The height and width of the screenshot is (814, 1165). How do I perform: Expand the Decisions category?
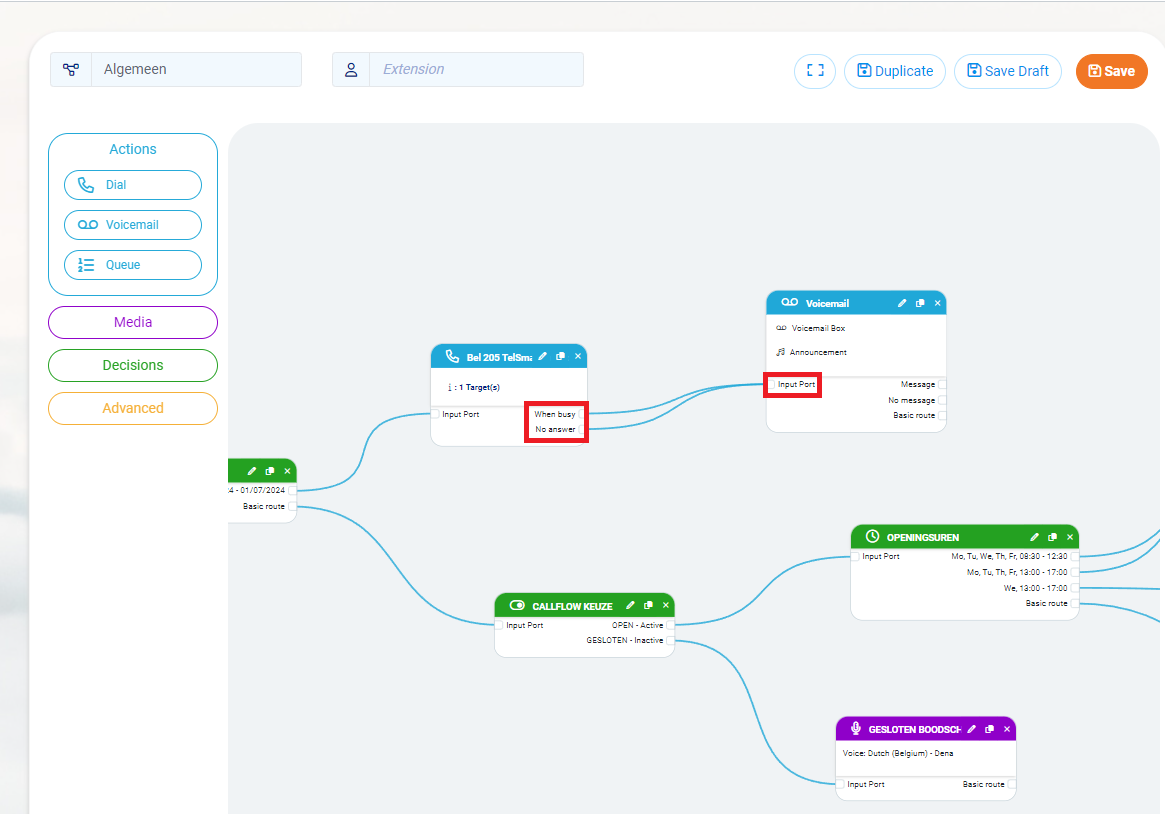tap(133, 365)
